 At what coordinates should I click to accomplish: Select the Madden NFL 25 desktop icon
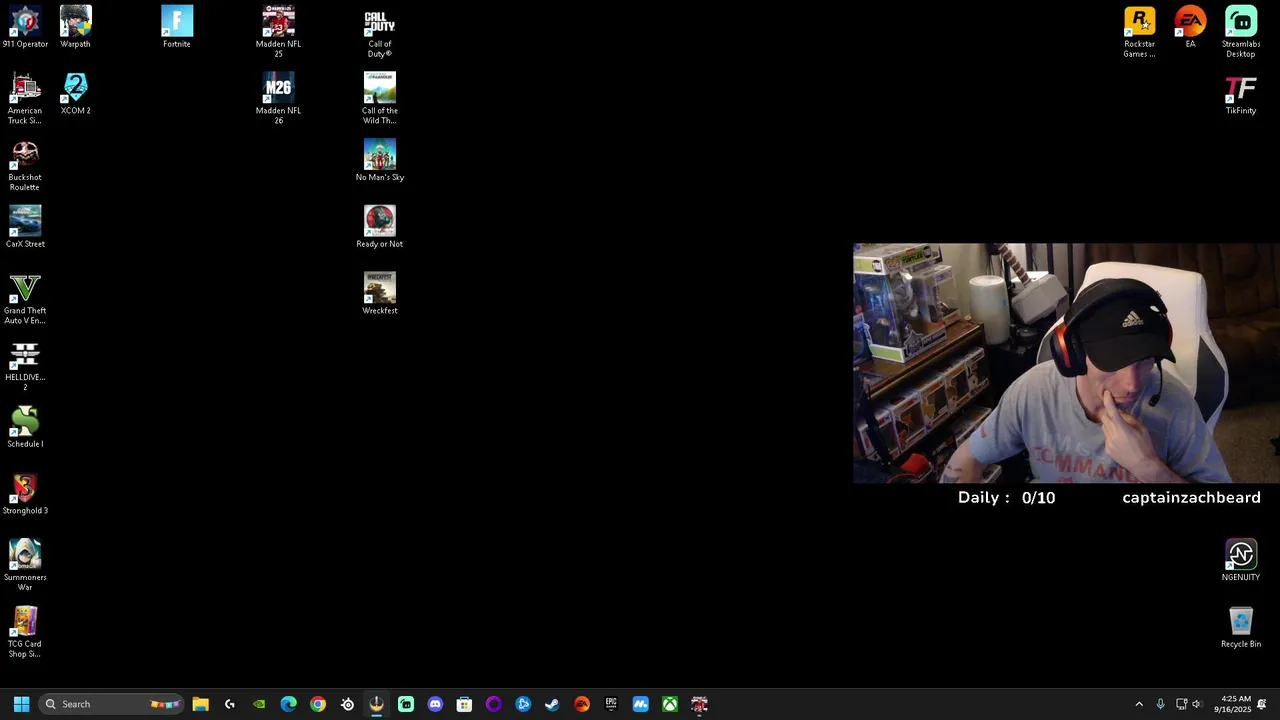(278, 32)
